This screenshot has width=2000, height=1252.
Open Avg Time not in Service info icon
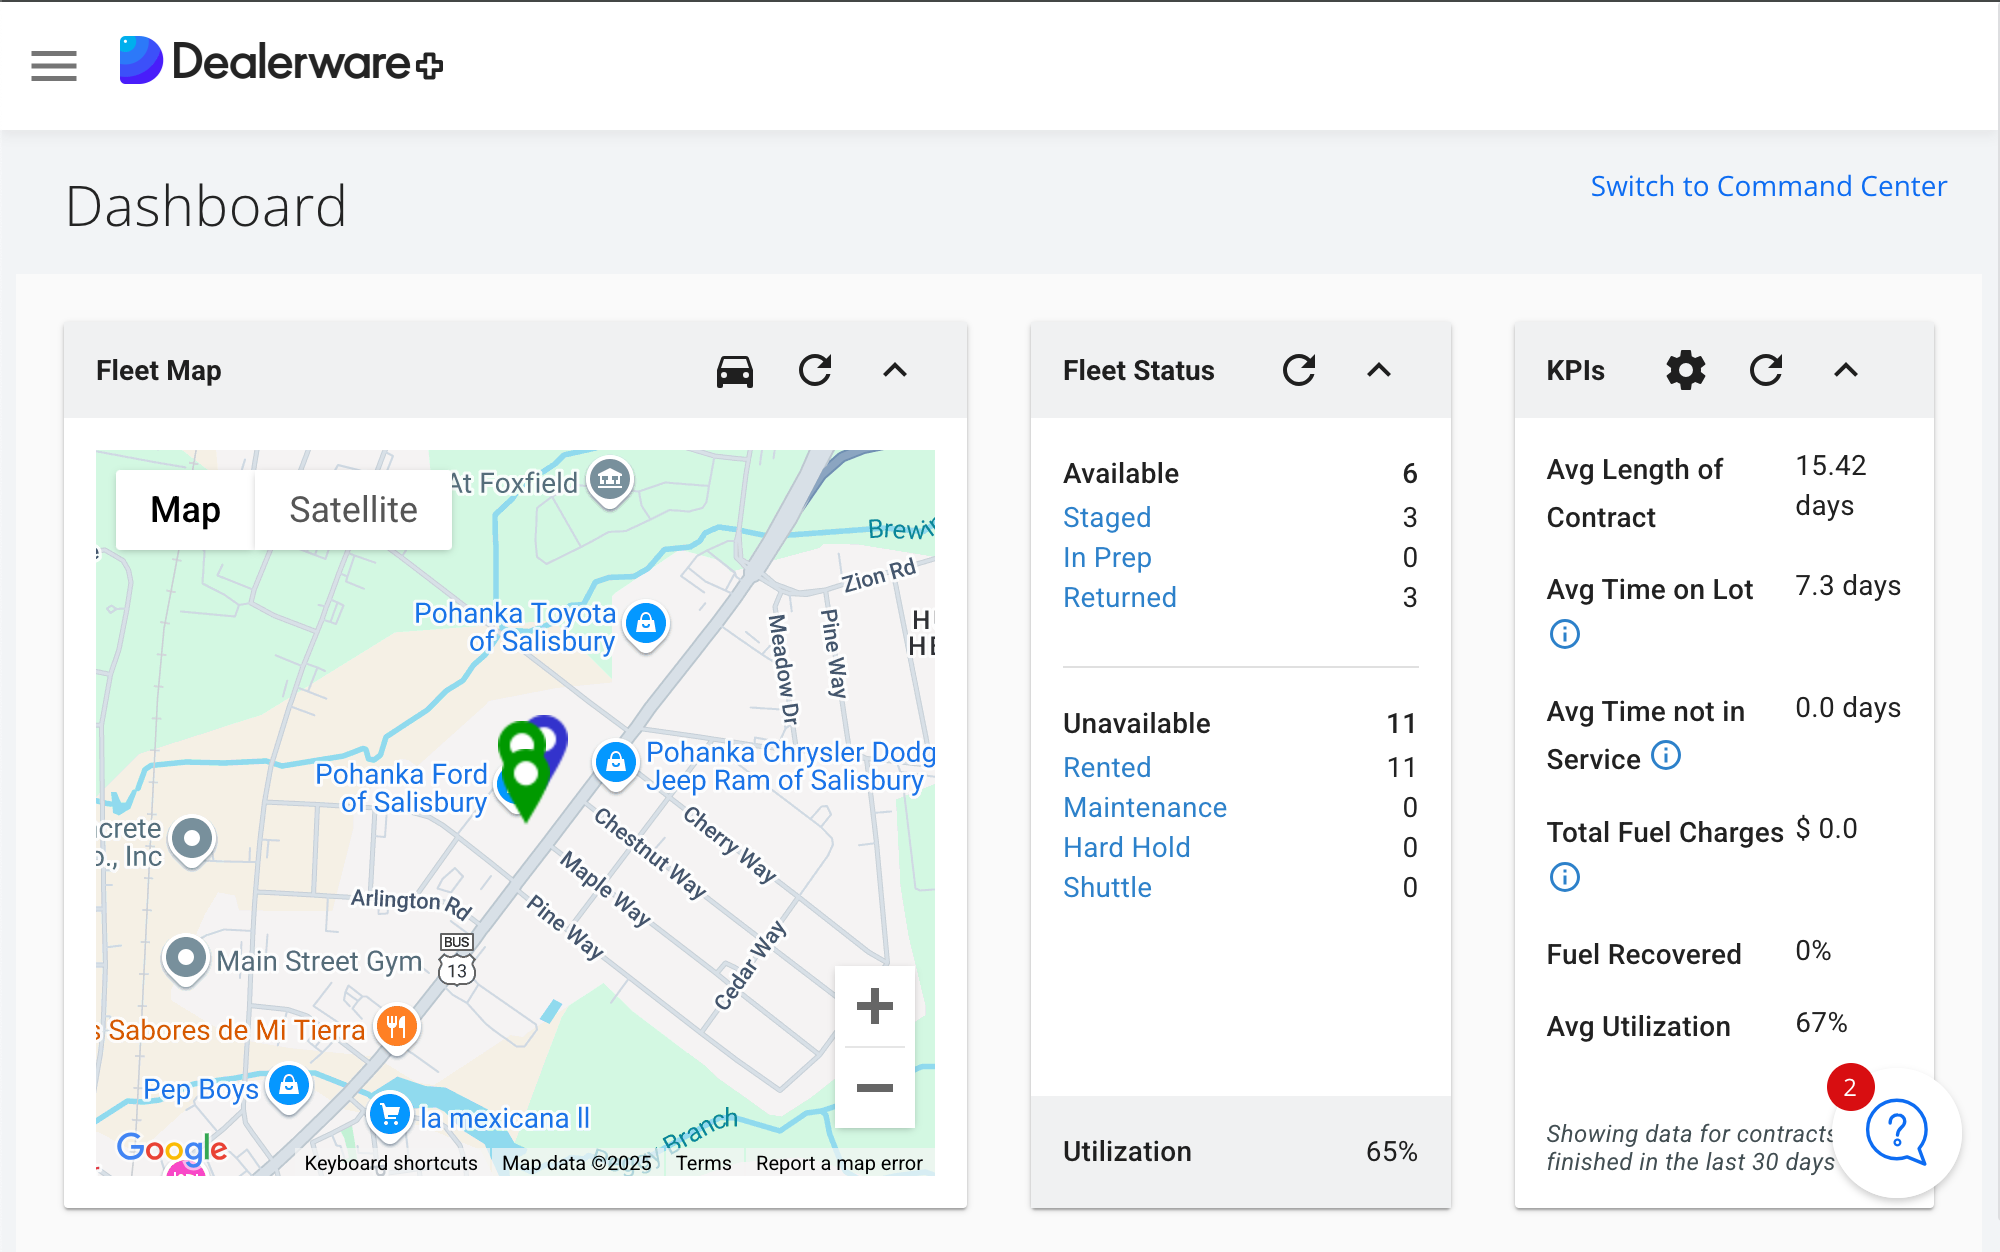(x=1666, y=755)
